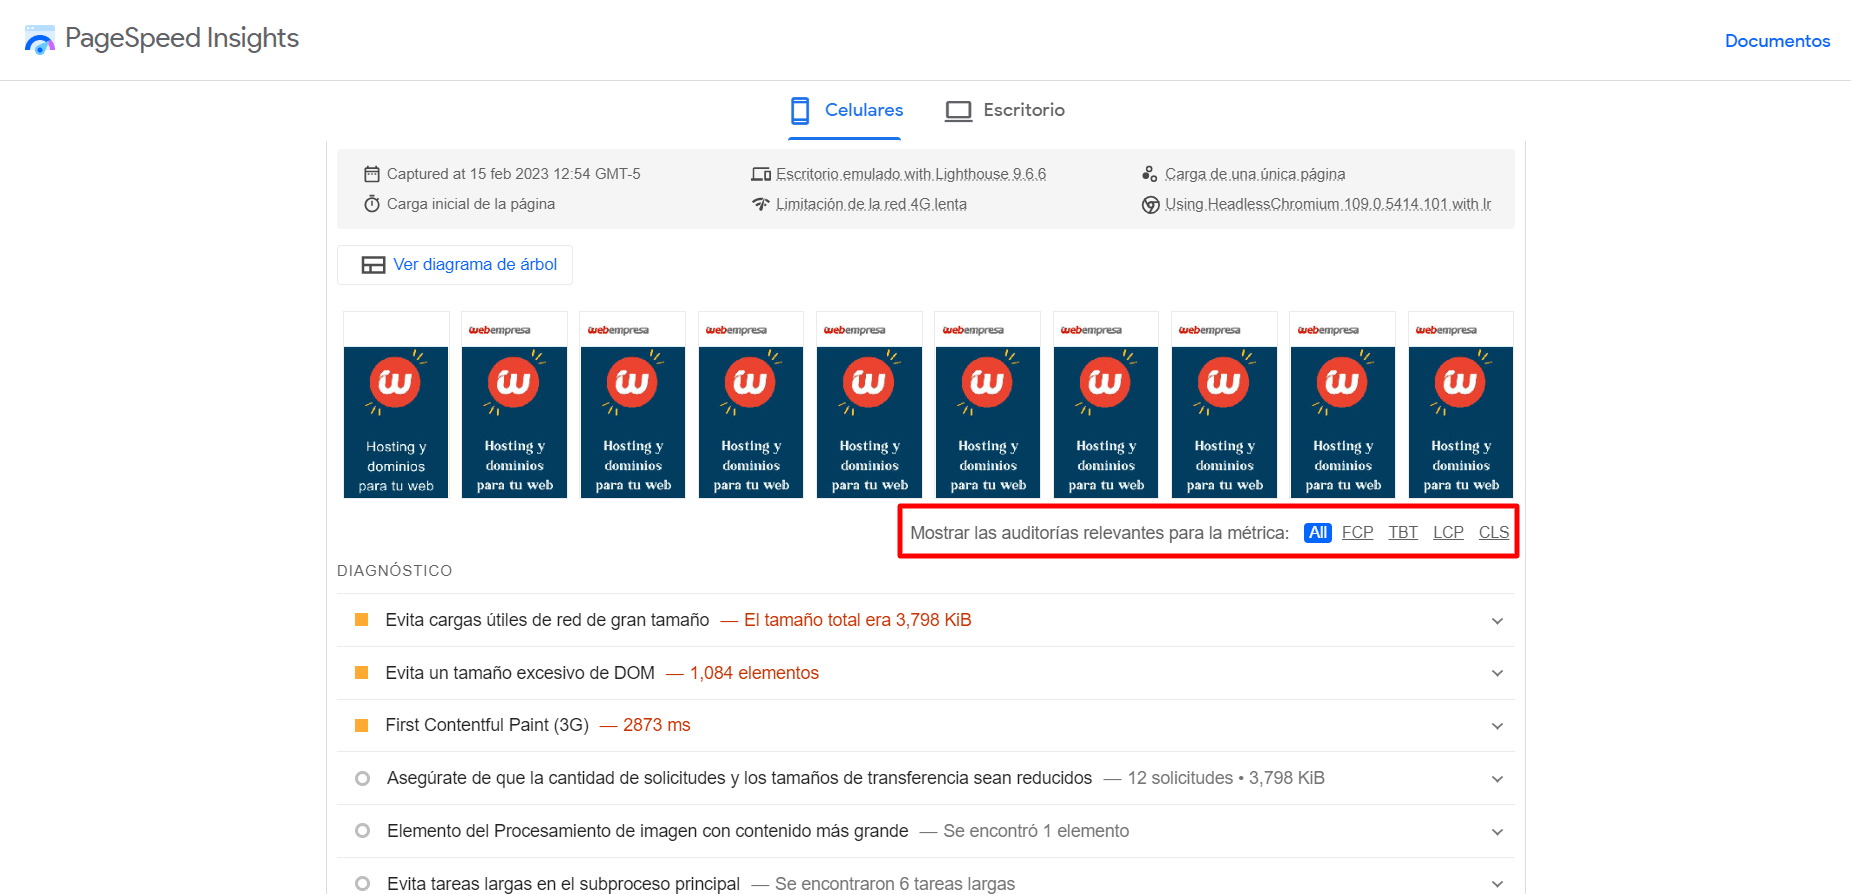Image resolution: width=1851 pixels, height=894 pixels.
Task: Click the wifi icon beside Limitación de la red
Action: (761, 204)
